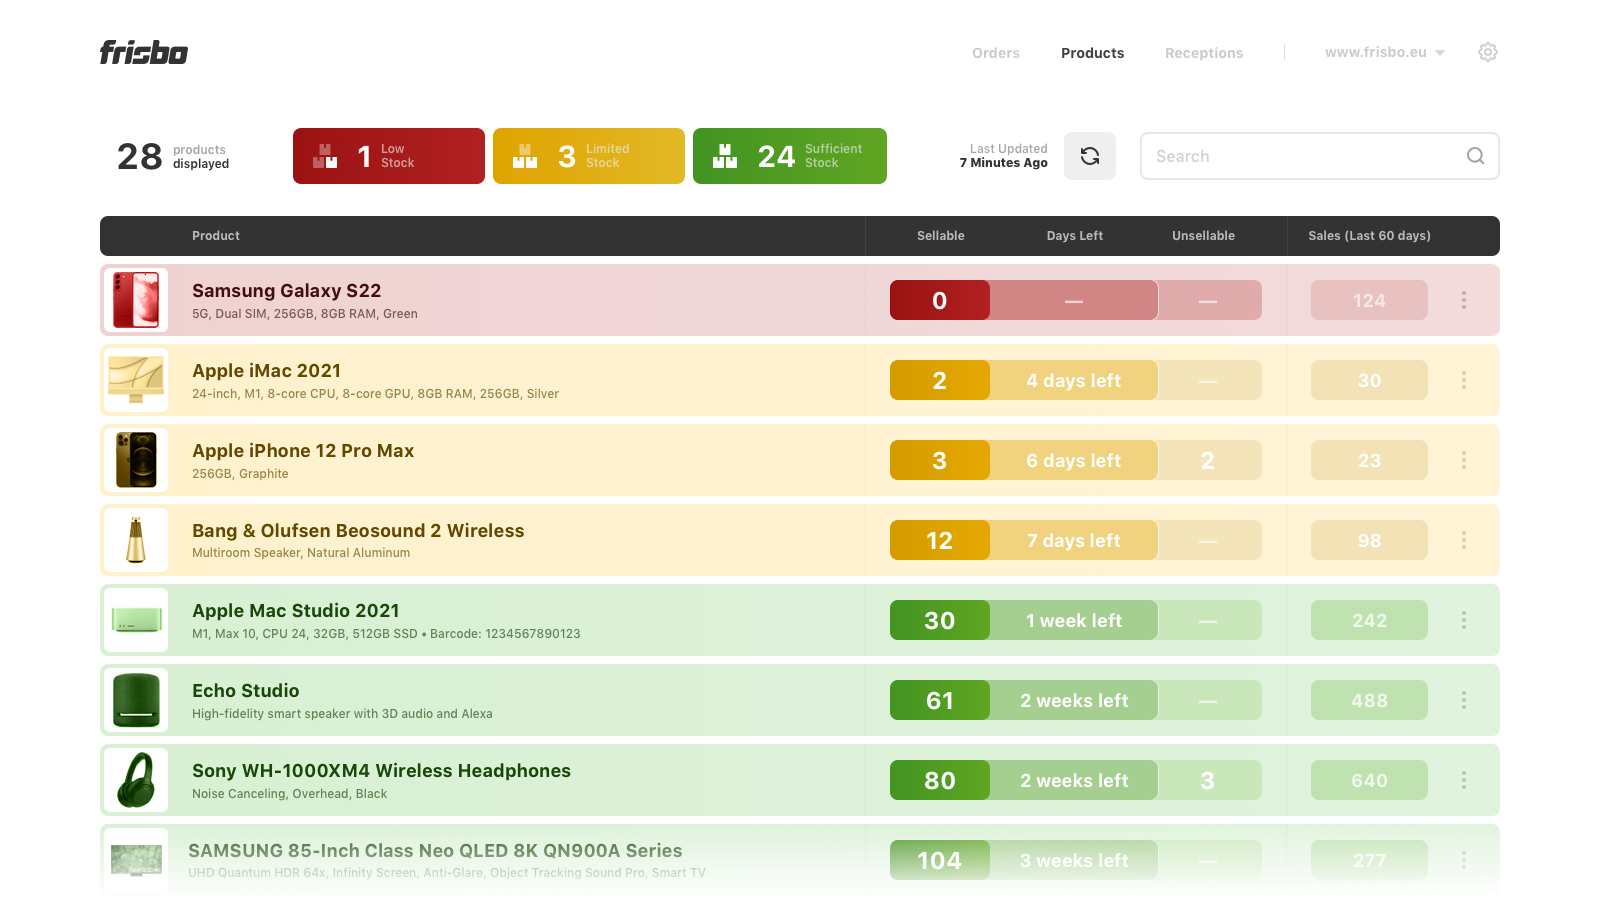
Task: Open Bang & Olufsen Beosound 2 Wireless name
Action: (x=358, y=531)
